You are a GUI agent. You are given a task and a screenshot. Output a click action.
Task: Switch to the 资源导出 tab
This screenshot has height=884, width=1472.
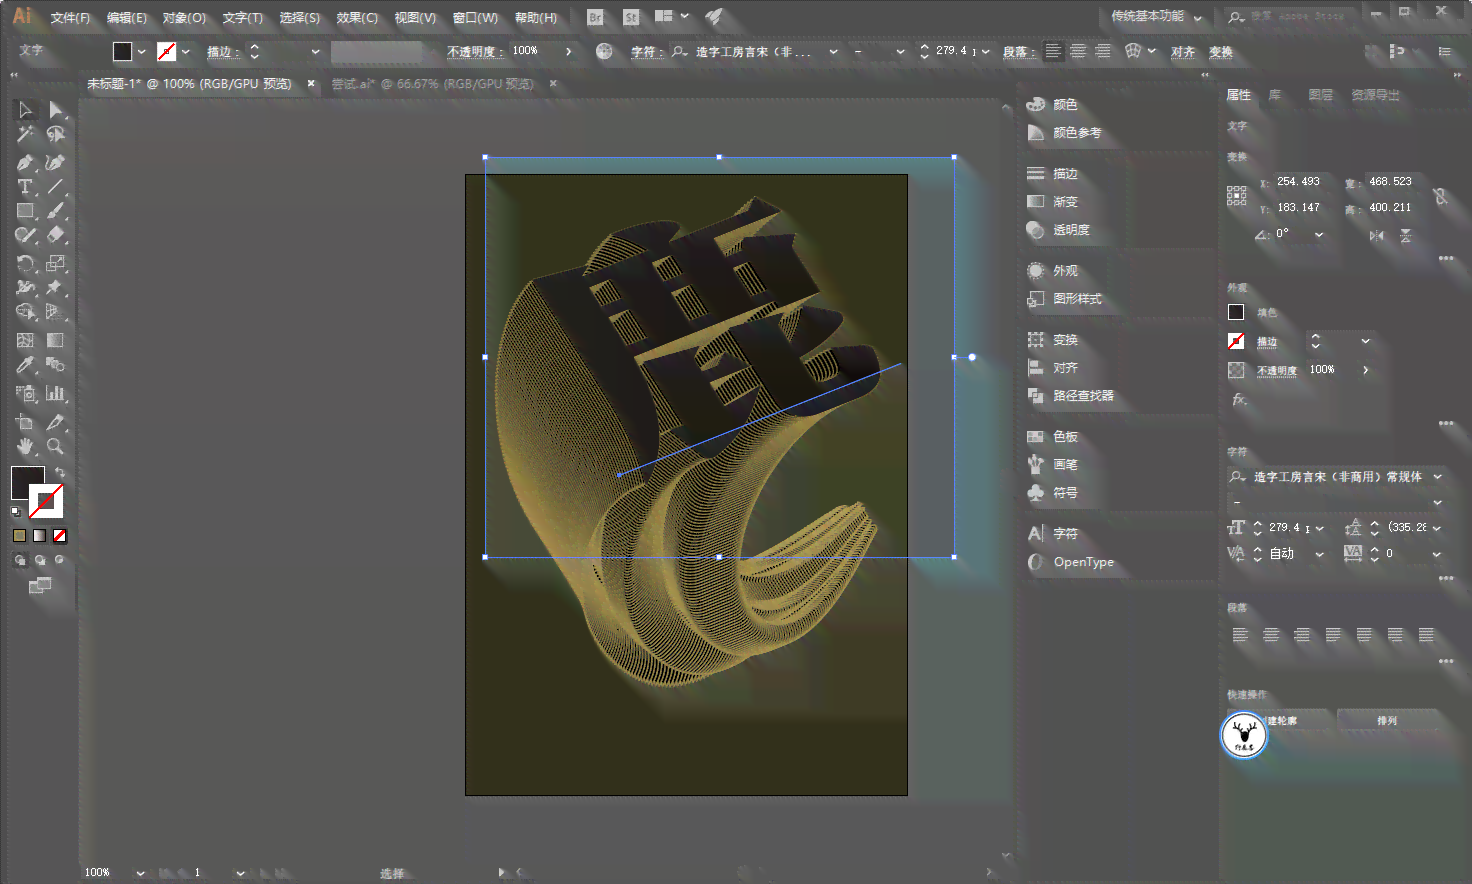click(1376, 95)
